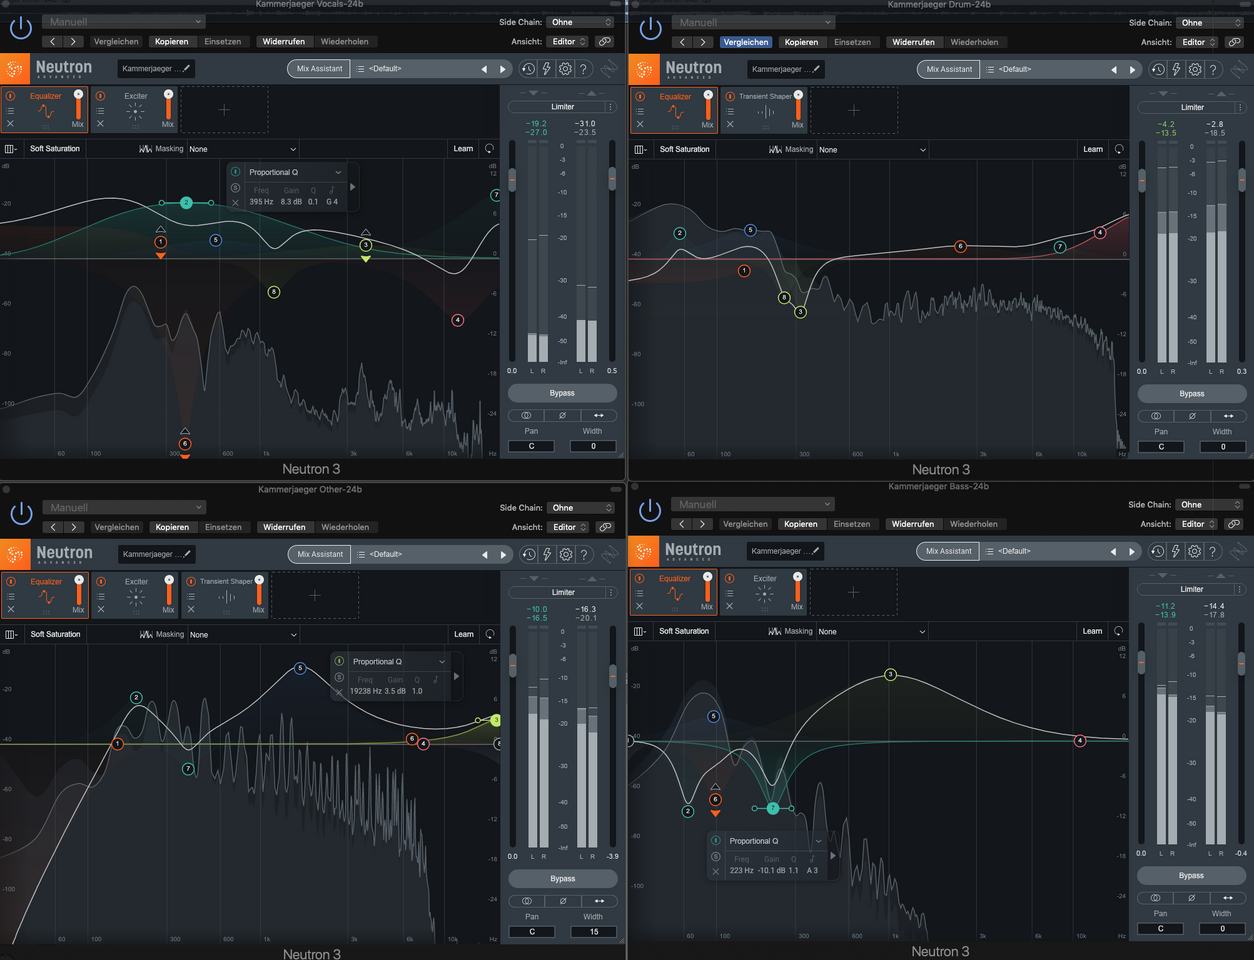1254x960 pixels.
Task: Click lightning zero-latency icon in Drum window
Action: tap(1176, 69)
